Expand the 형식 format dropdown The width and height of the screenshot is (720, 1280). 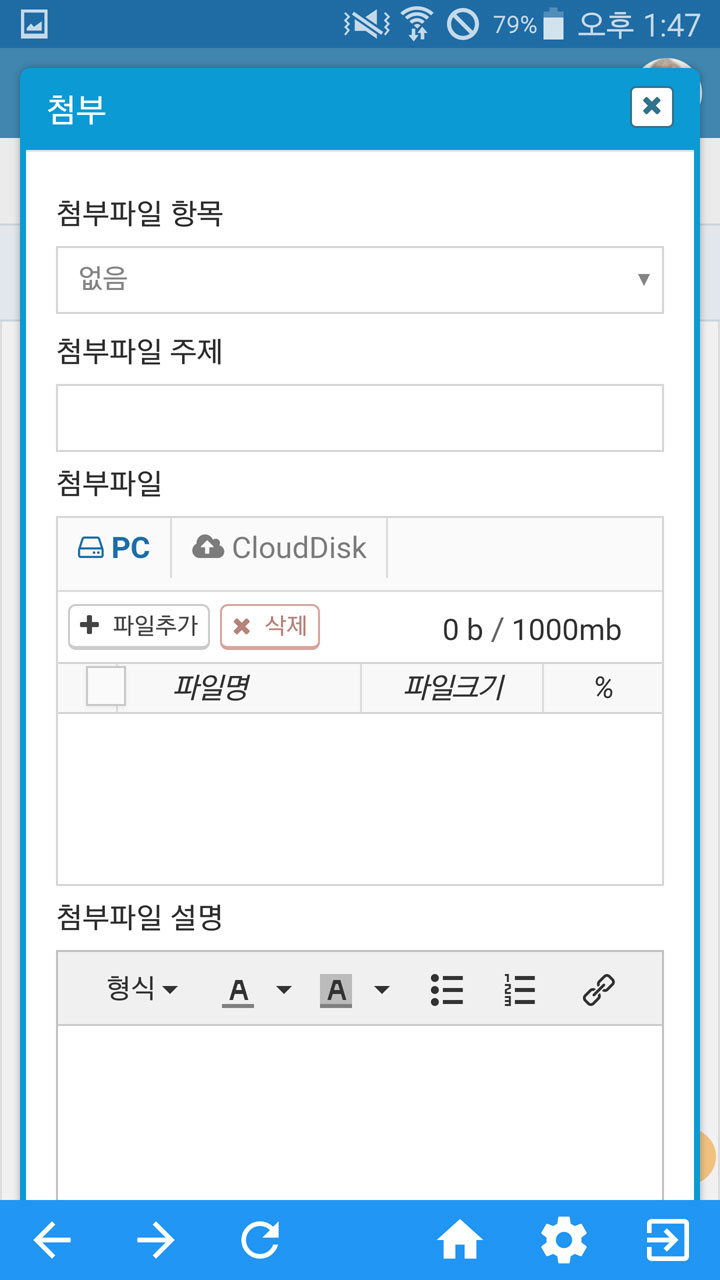pyautogui.click(x=142, y=989)
